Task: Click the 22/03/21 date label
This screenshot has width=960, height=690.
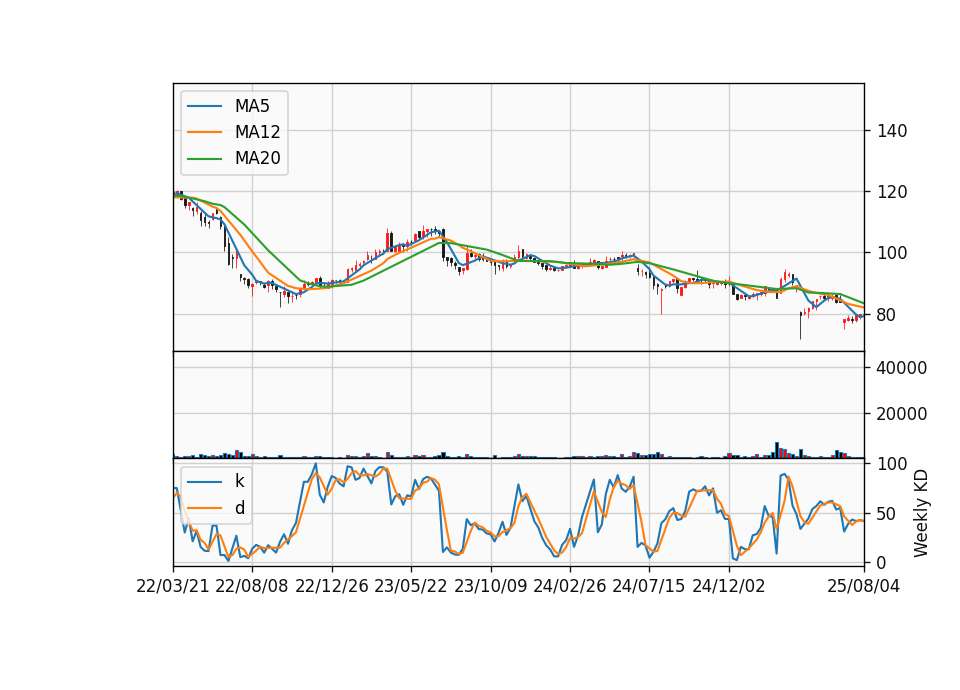Action: [x=173, y=586]
